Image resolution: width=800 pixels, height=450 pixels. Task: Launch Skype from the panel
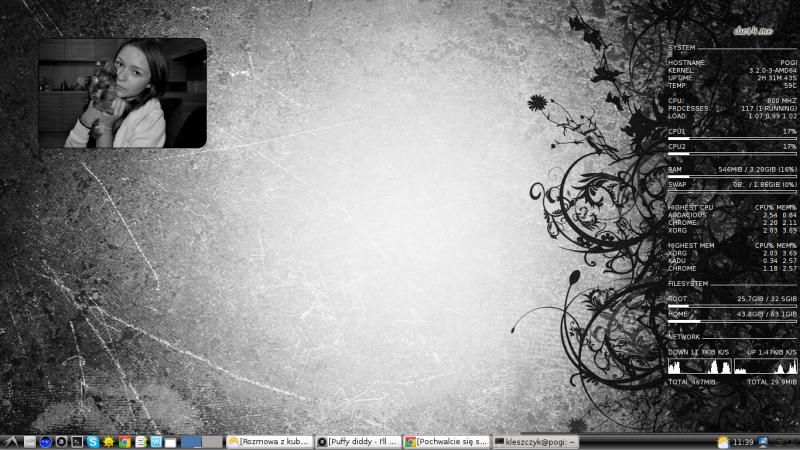point(93,441)
